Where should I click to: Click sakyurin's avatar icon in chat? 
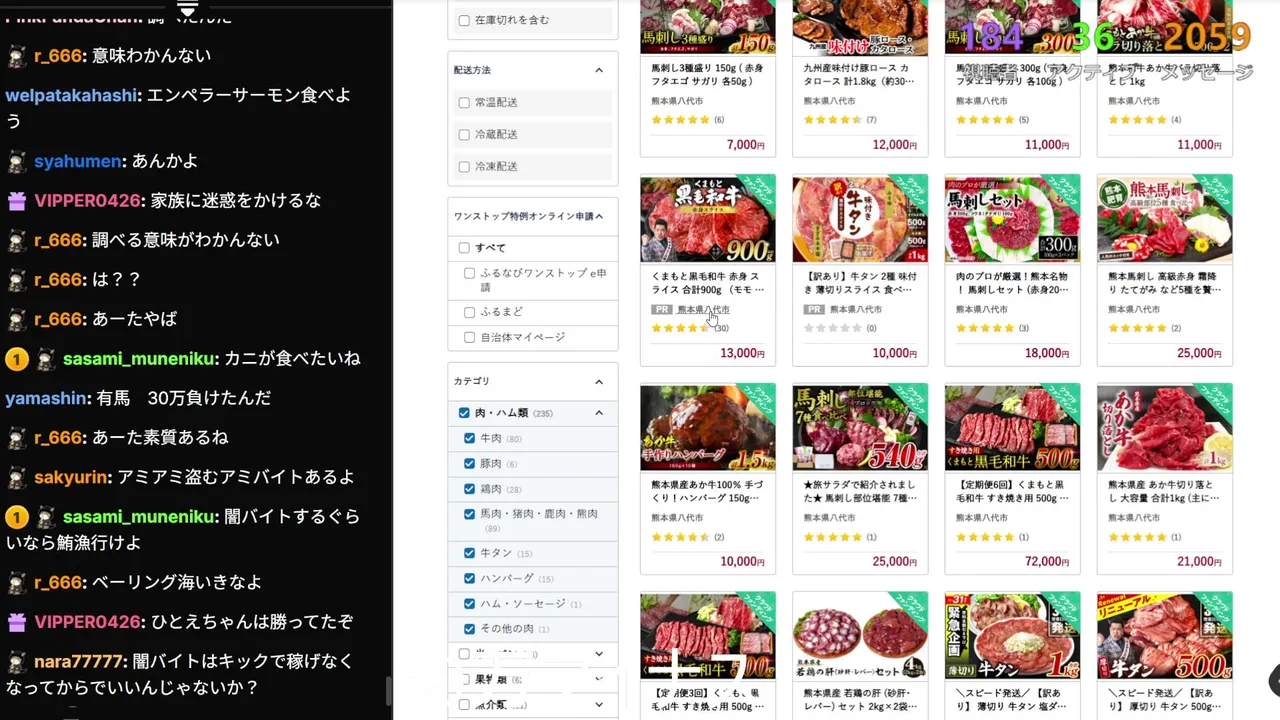17,477
